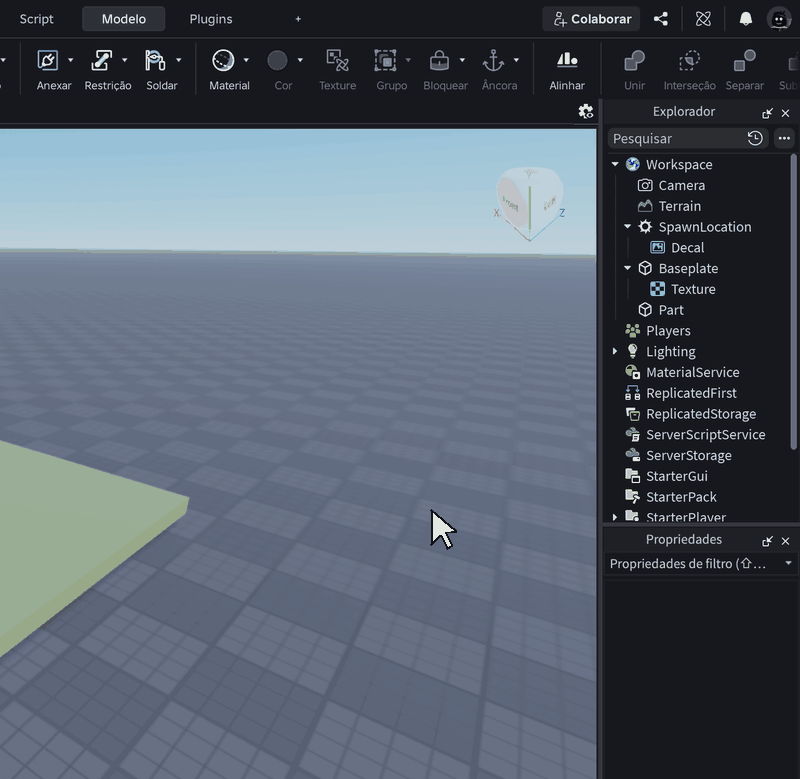Collapse the Baseplate tree node

point(628,268)
